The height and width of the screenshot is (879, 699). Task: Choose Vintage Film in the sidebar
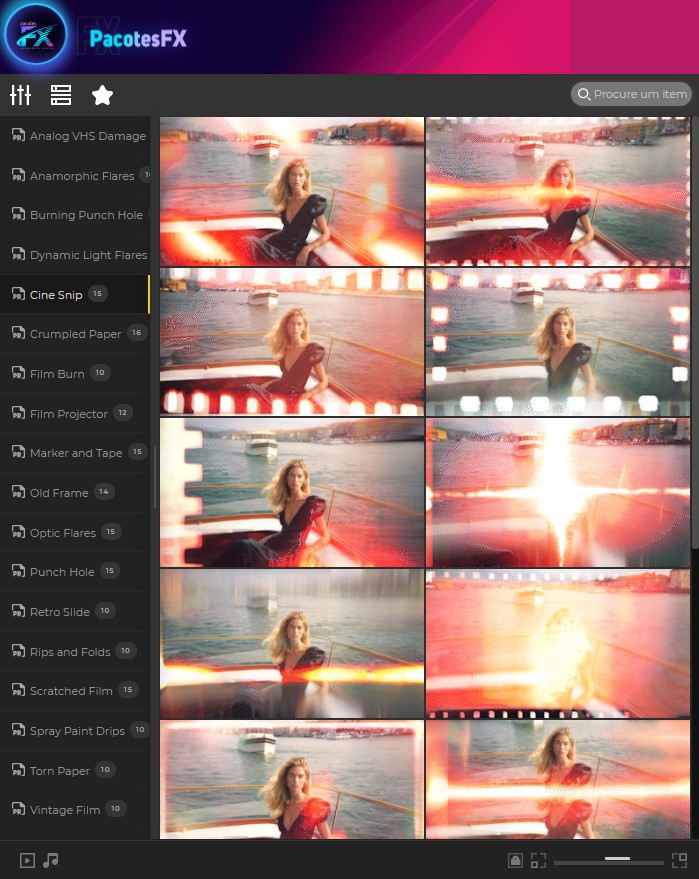pyautogui.click(x=64, y=810)
